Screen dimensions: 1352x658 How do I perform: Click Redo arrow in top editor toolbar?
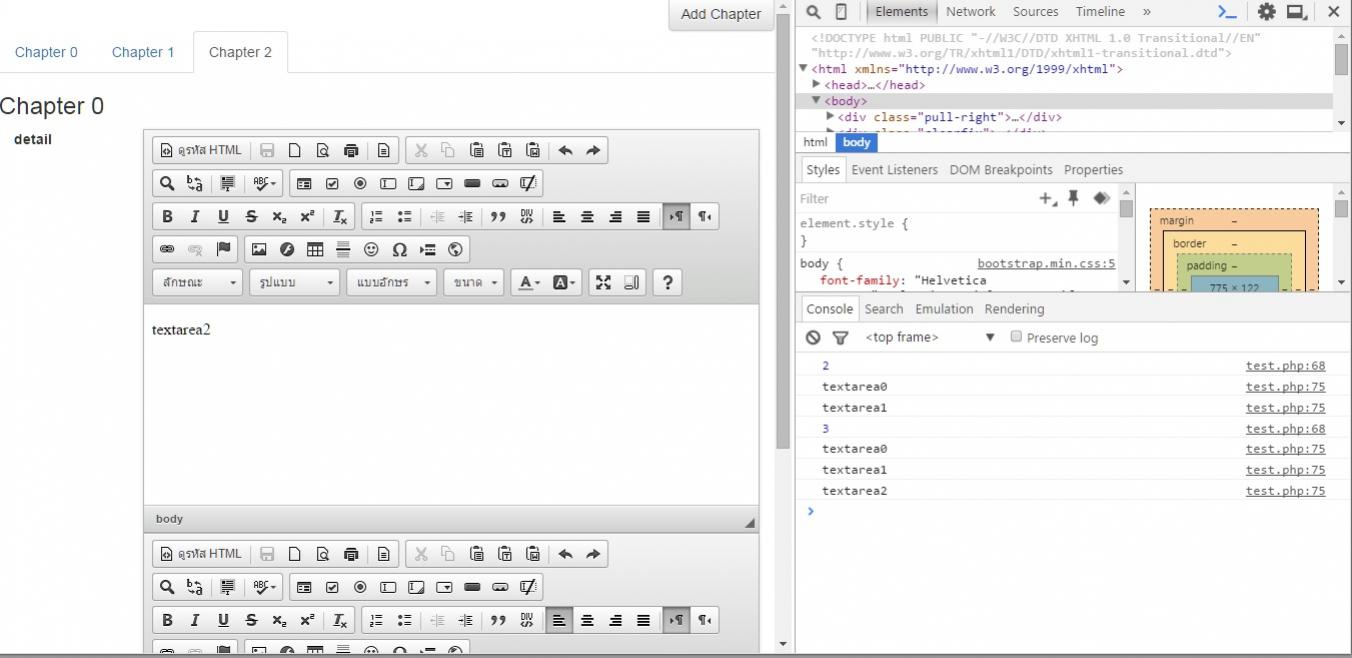pos(593,150)
